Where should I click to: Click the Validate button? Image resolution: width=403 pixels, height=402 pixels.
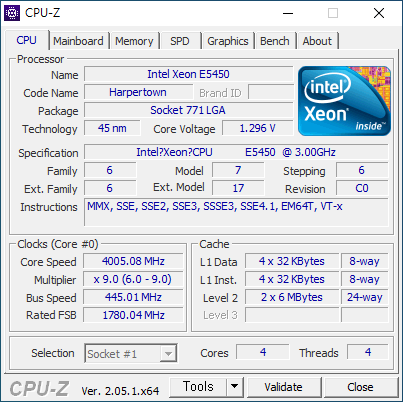tap(284, 387)
